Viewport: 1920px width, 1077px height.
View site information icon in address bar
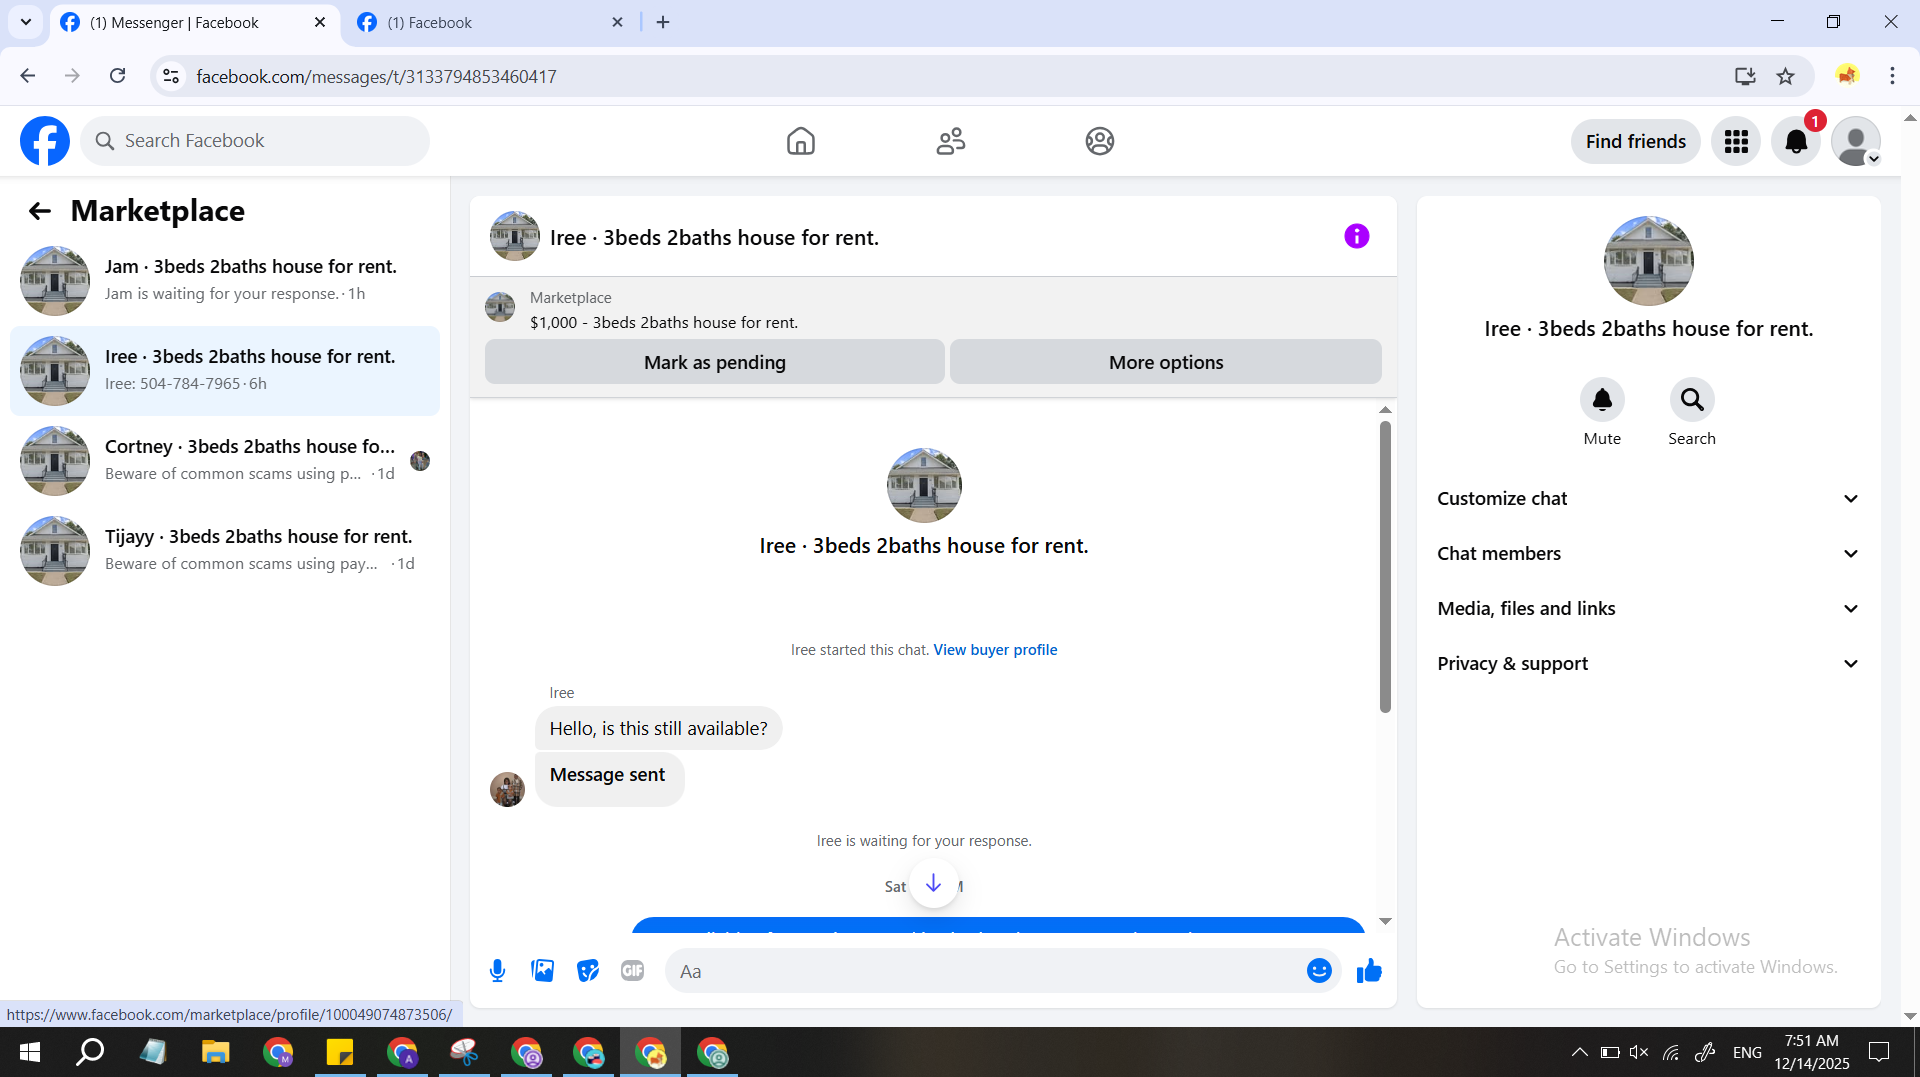(x=171, y=76)
